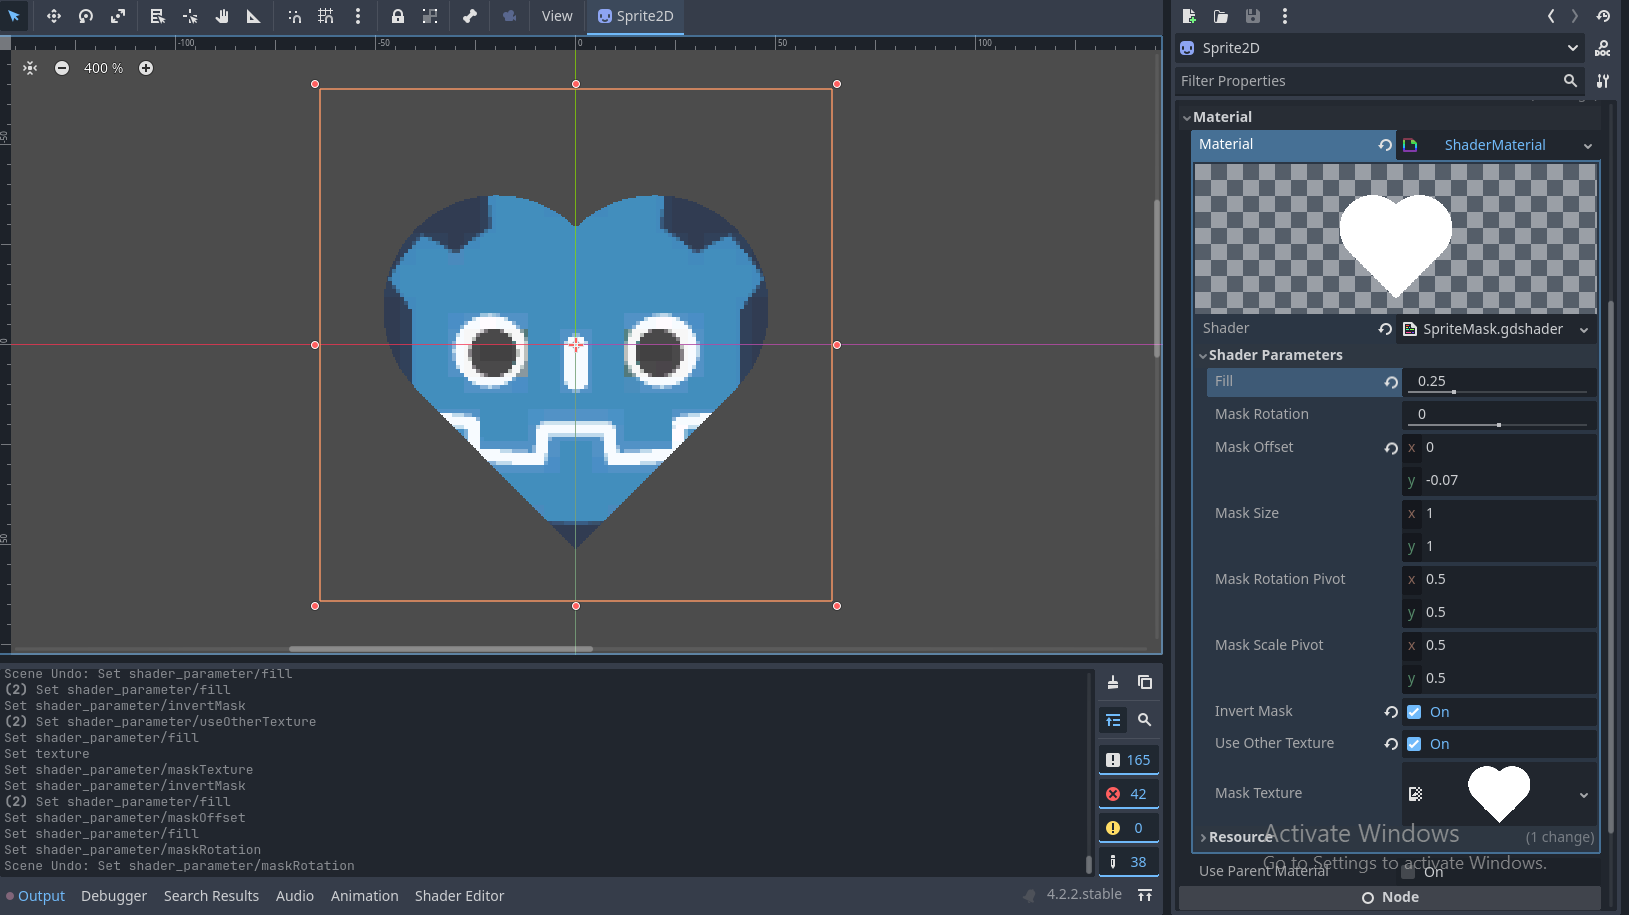
Task: Copy the 4.2.2.stable version label
Action: pyautogui.click(x=1084, y=894)
